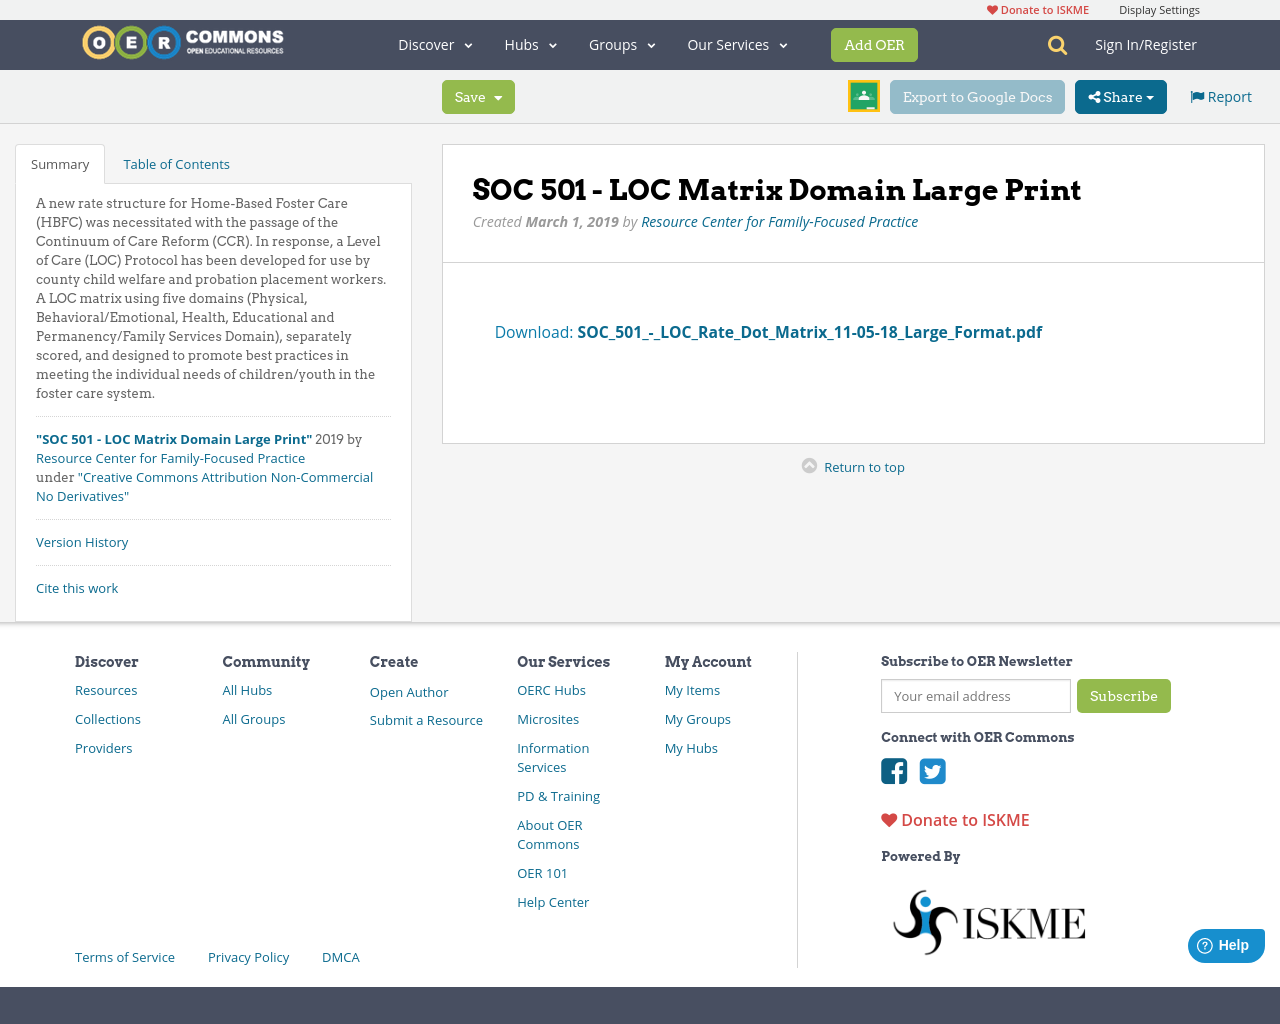Open the Help chat widget
This screenshot has height=1024, width=1280.
pos(1226,945)
